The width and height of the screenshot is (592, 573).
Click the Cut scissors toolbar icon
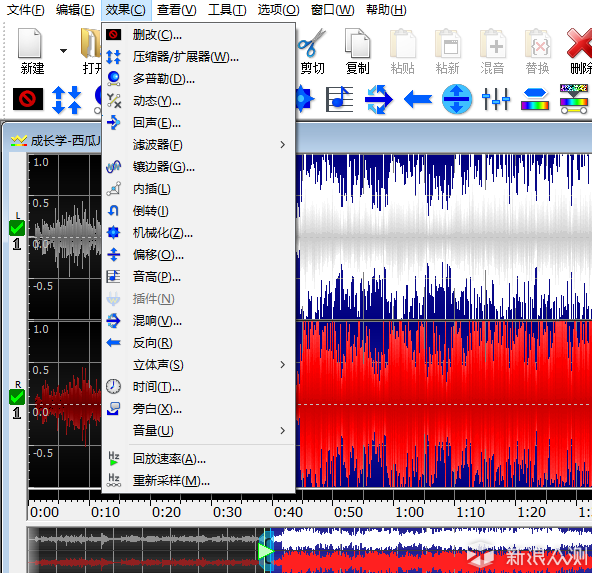pyautogui.click(x=311, y=42)
